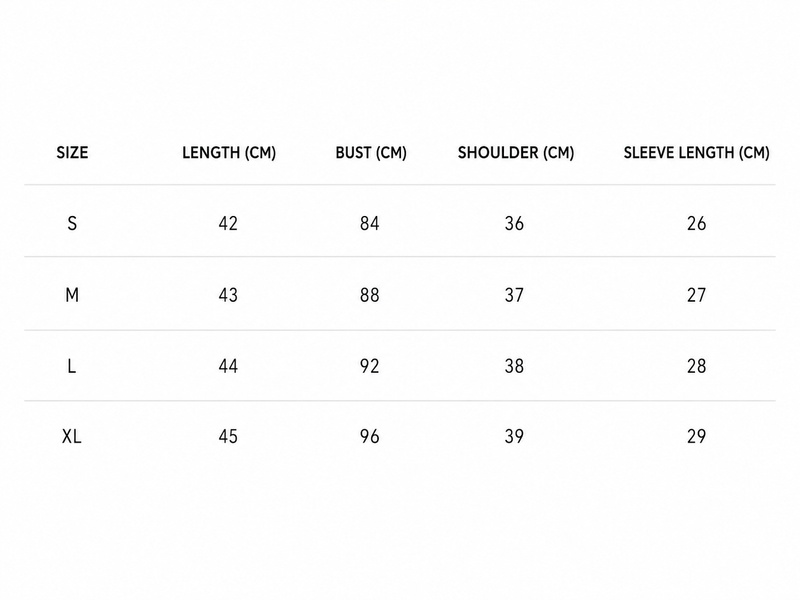Viewport: 800px width, 600px height.
Task: Click shoulder value 36 for size S
Action: [514, 223]
